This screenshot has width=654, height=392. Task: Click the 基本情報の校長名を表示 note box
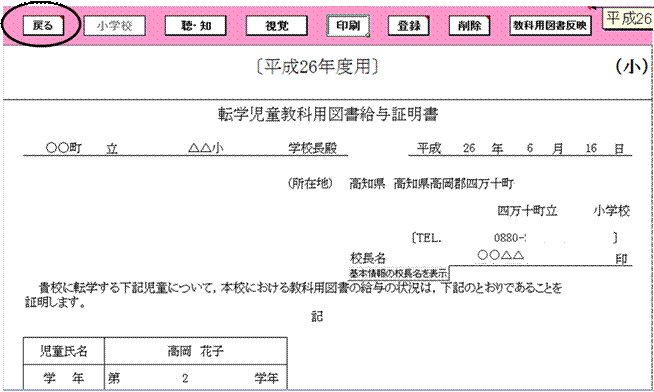pyautogui.click(x=397, y=274)
